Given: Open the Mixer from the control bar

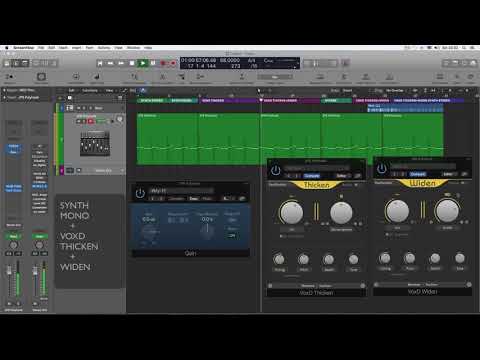Looking at the screenshot, I should 44,63.
